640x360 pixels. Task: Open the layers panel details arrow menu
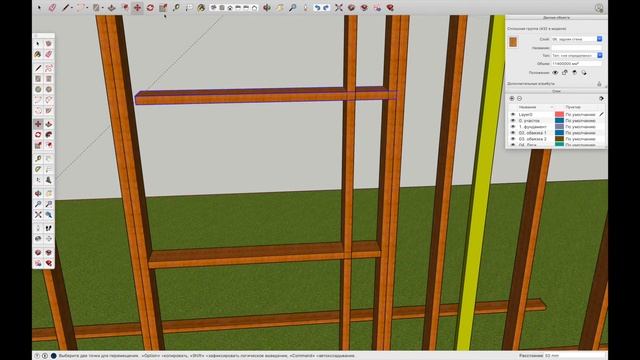click(601, 99)
